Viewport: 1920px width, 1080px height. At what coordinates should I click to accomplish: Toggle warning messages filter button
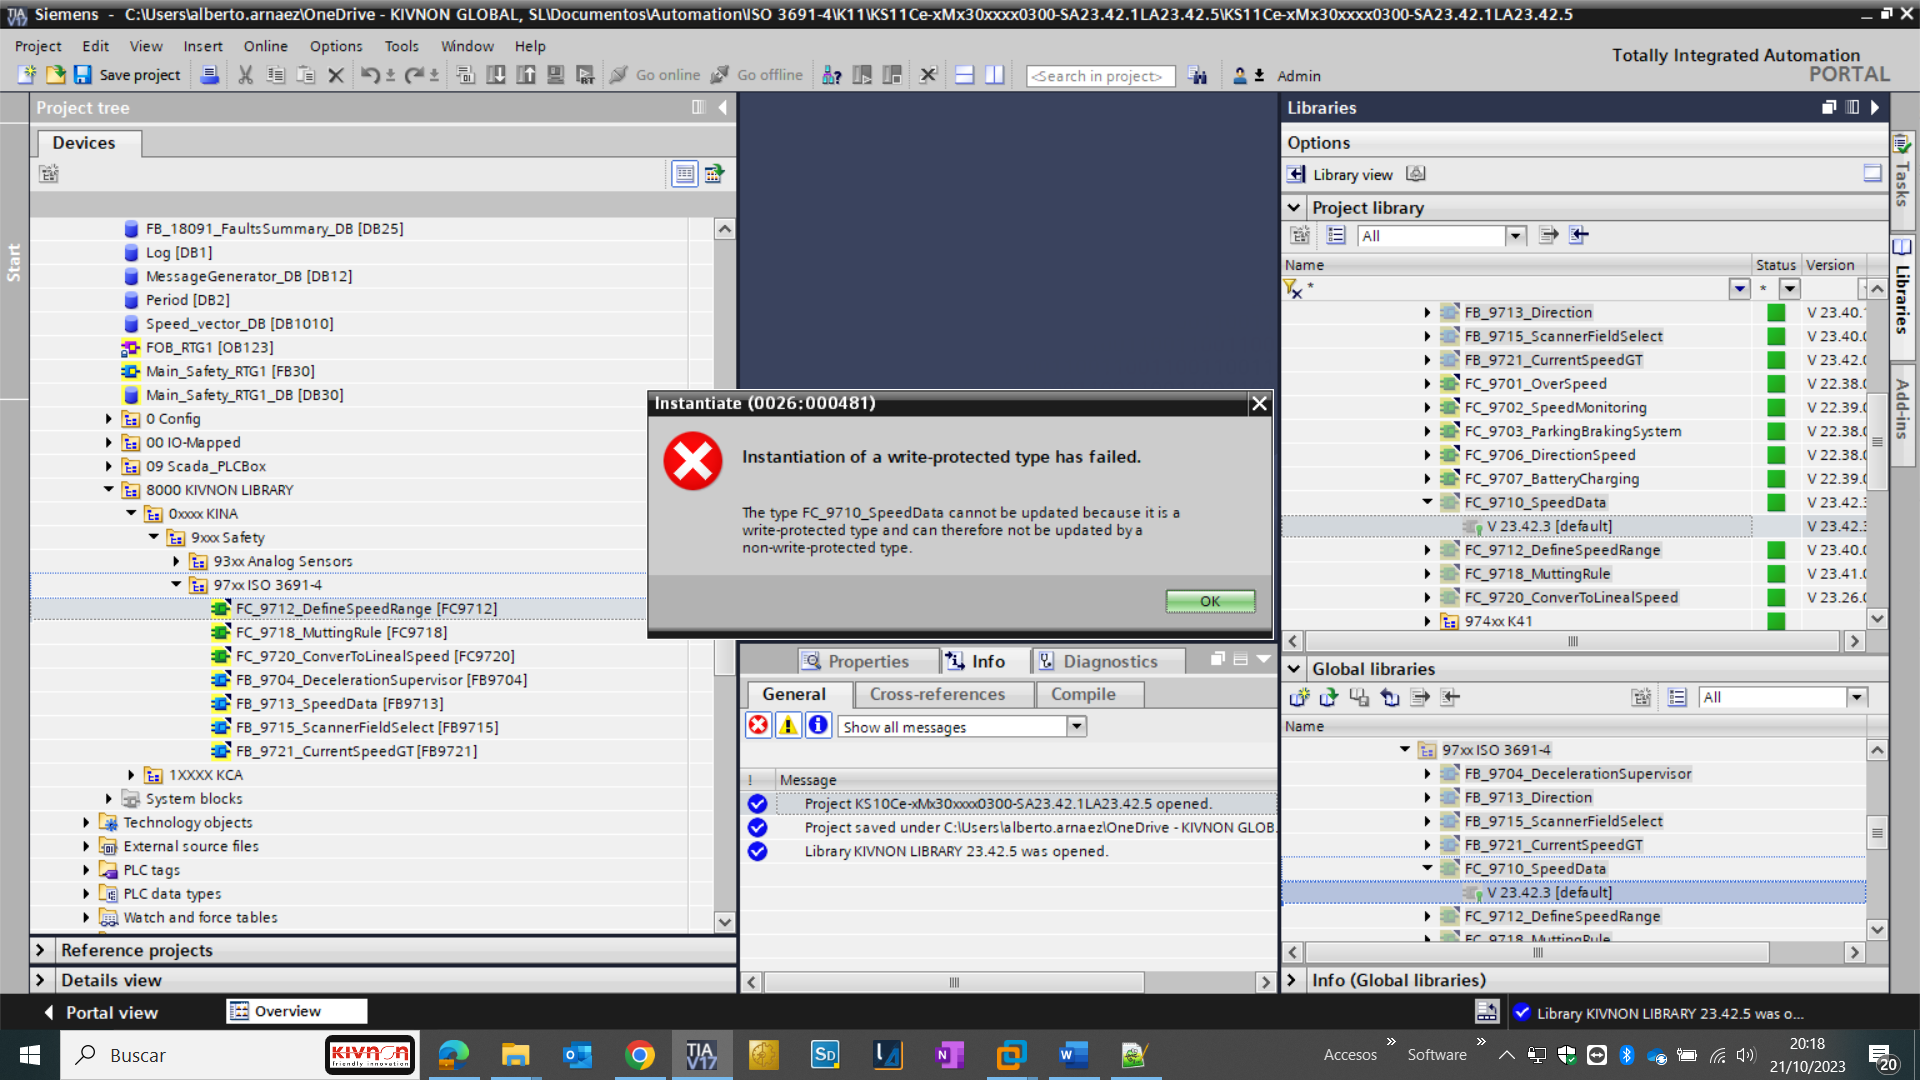pyautogui.click(x=788, y=726)
